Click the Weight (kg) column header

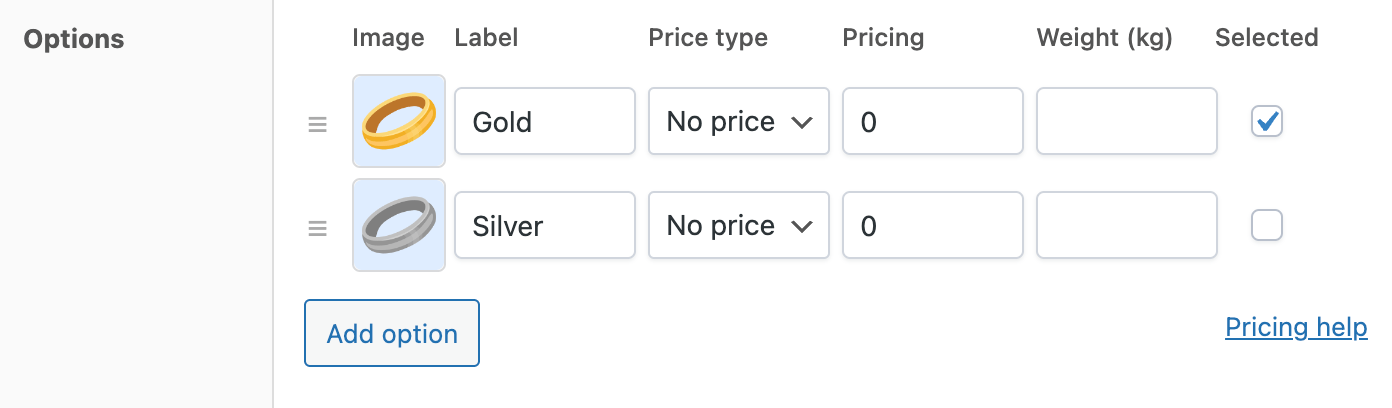(x=1104, y=38)
